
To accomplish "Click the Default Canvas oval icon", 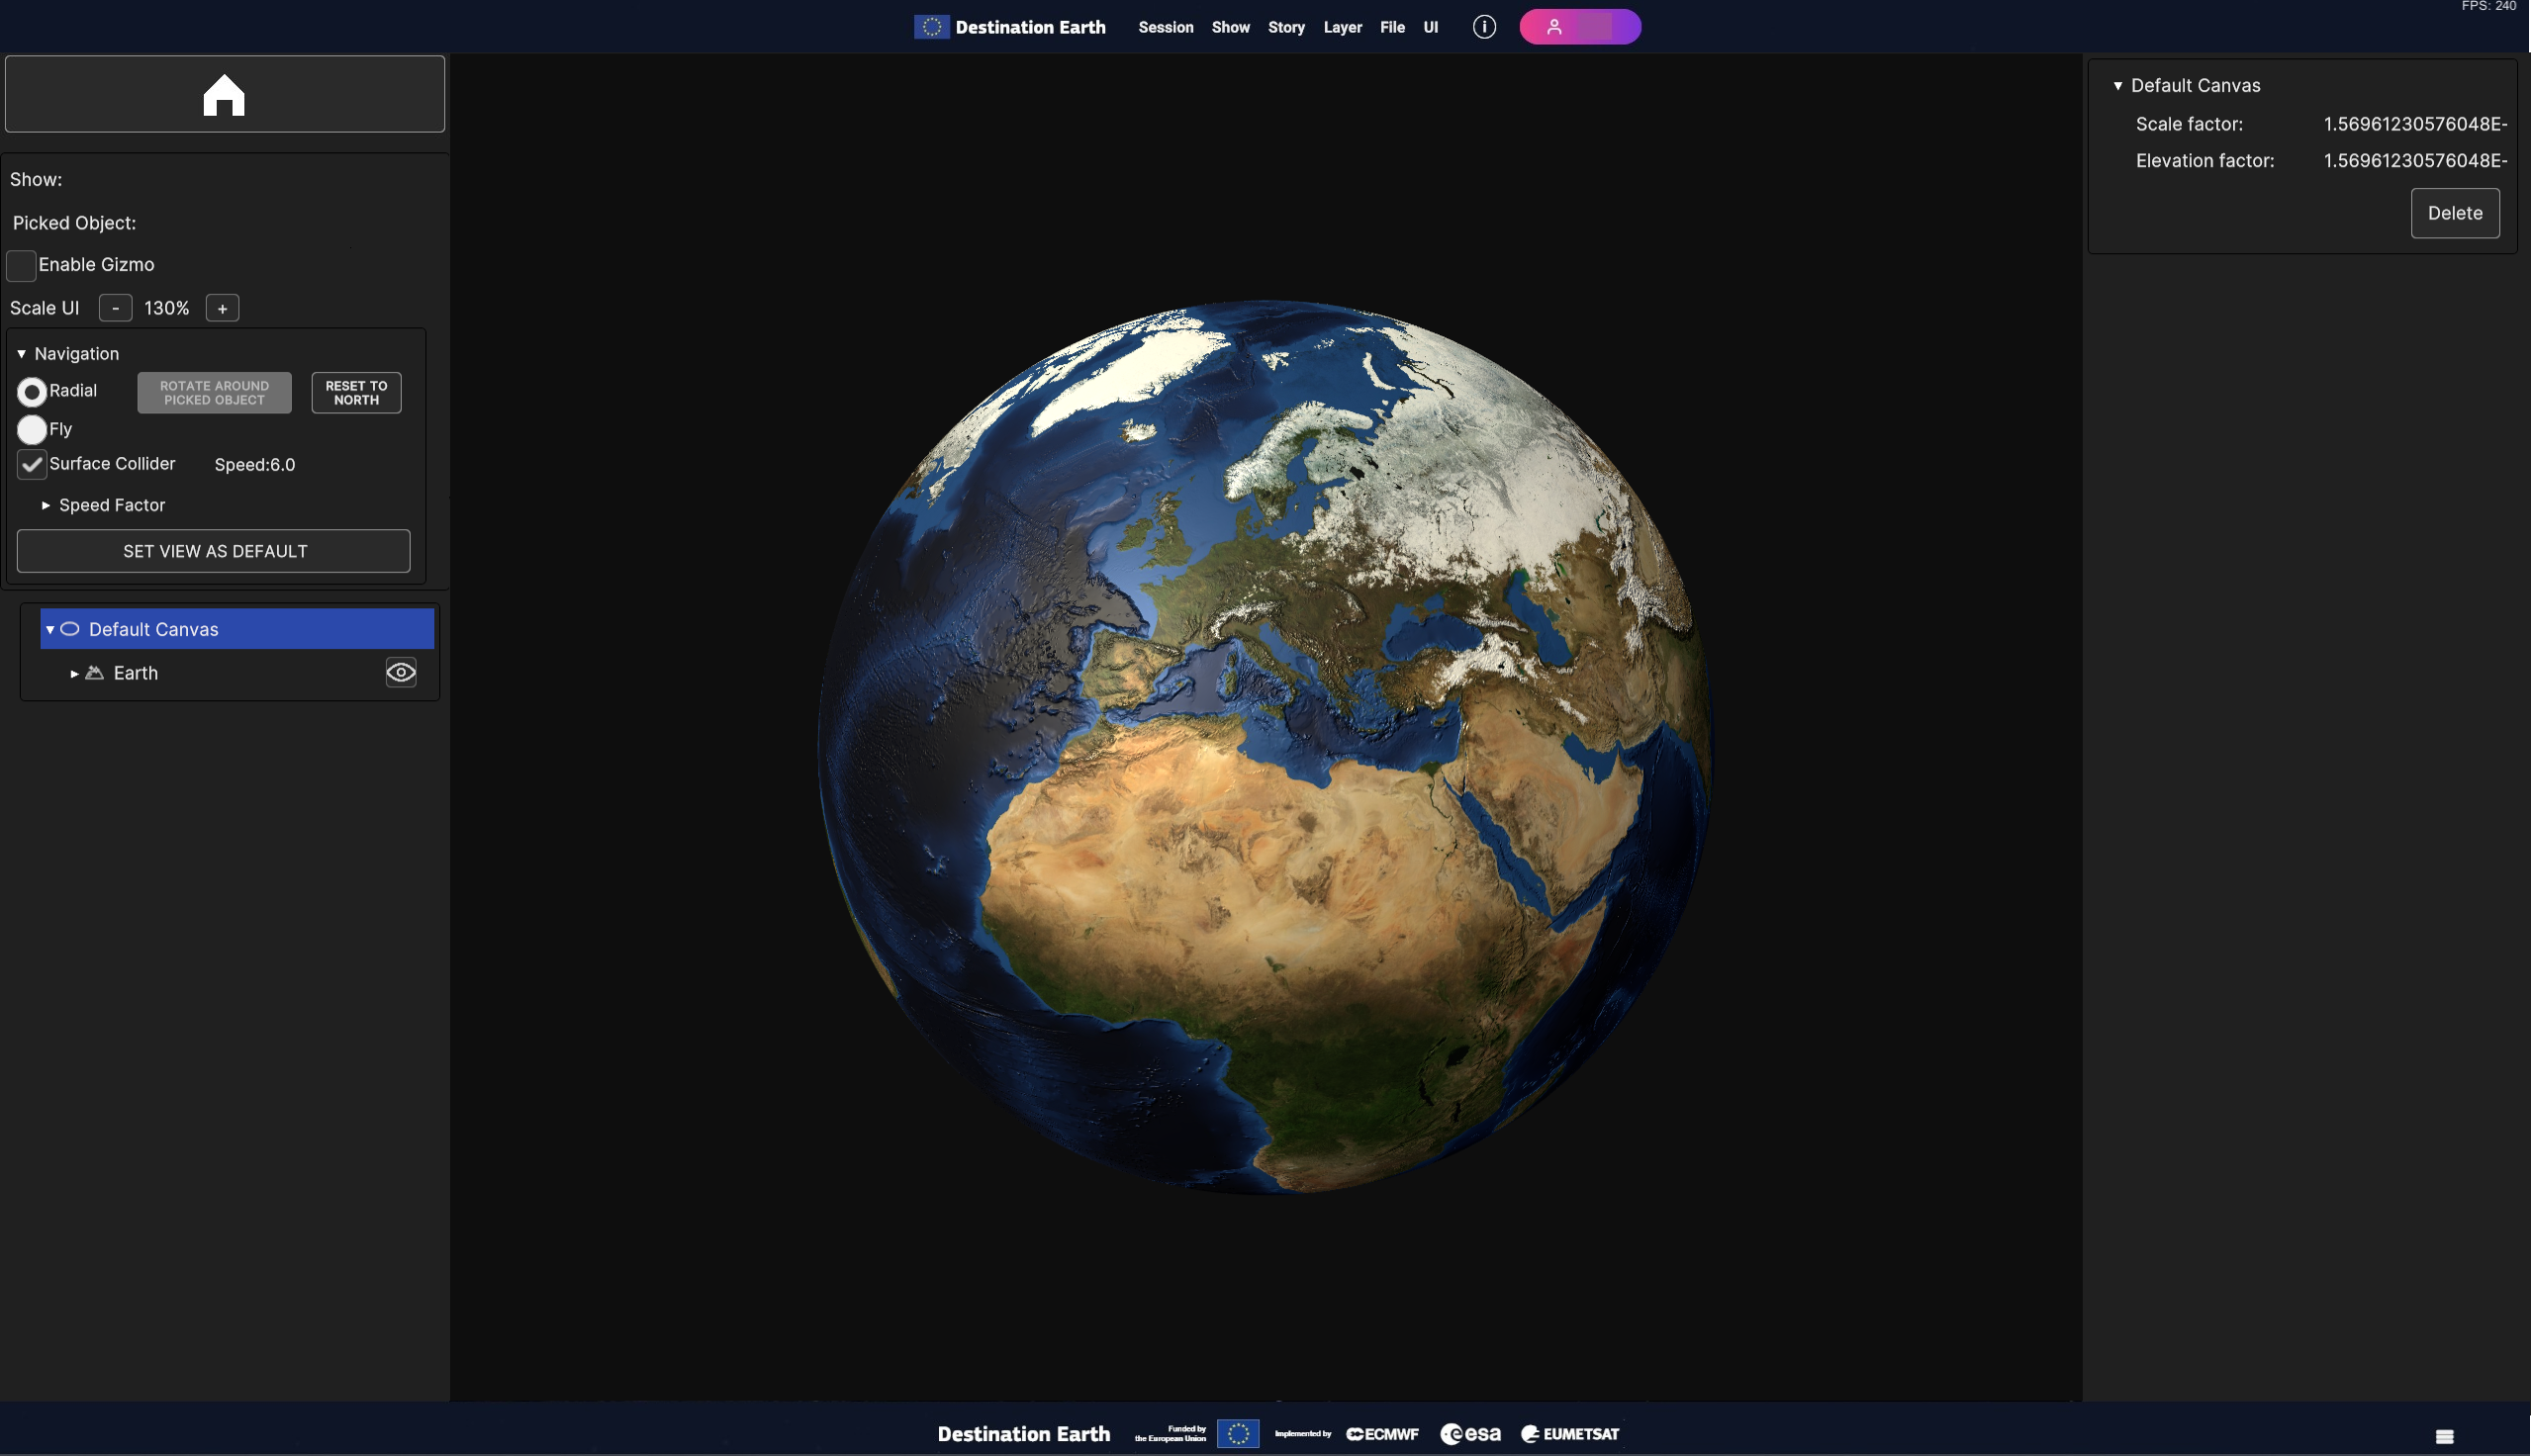I will click(x=70, y=629).
